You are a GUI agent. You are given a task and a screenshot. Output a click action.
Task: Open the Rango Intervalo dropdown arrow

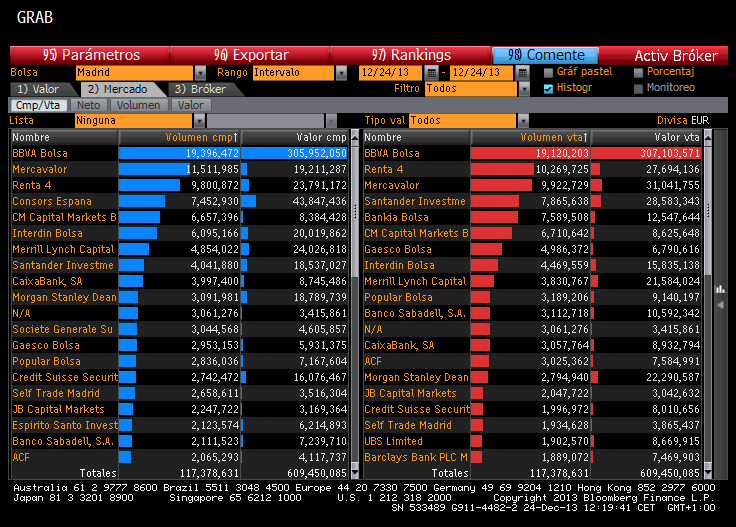(x=341, y=73)
